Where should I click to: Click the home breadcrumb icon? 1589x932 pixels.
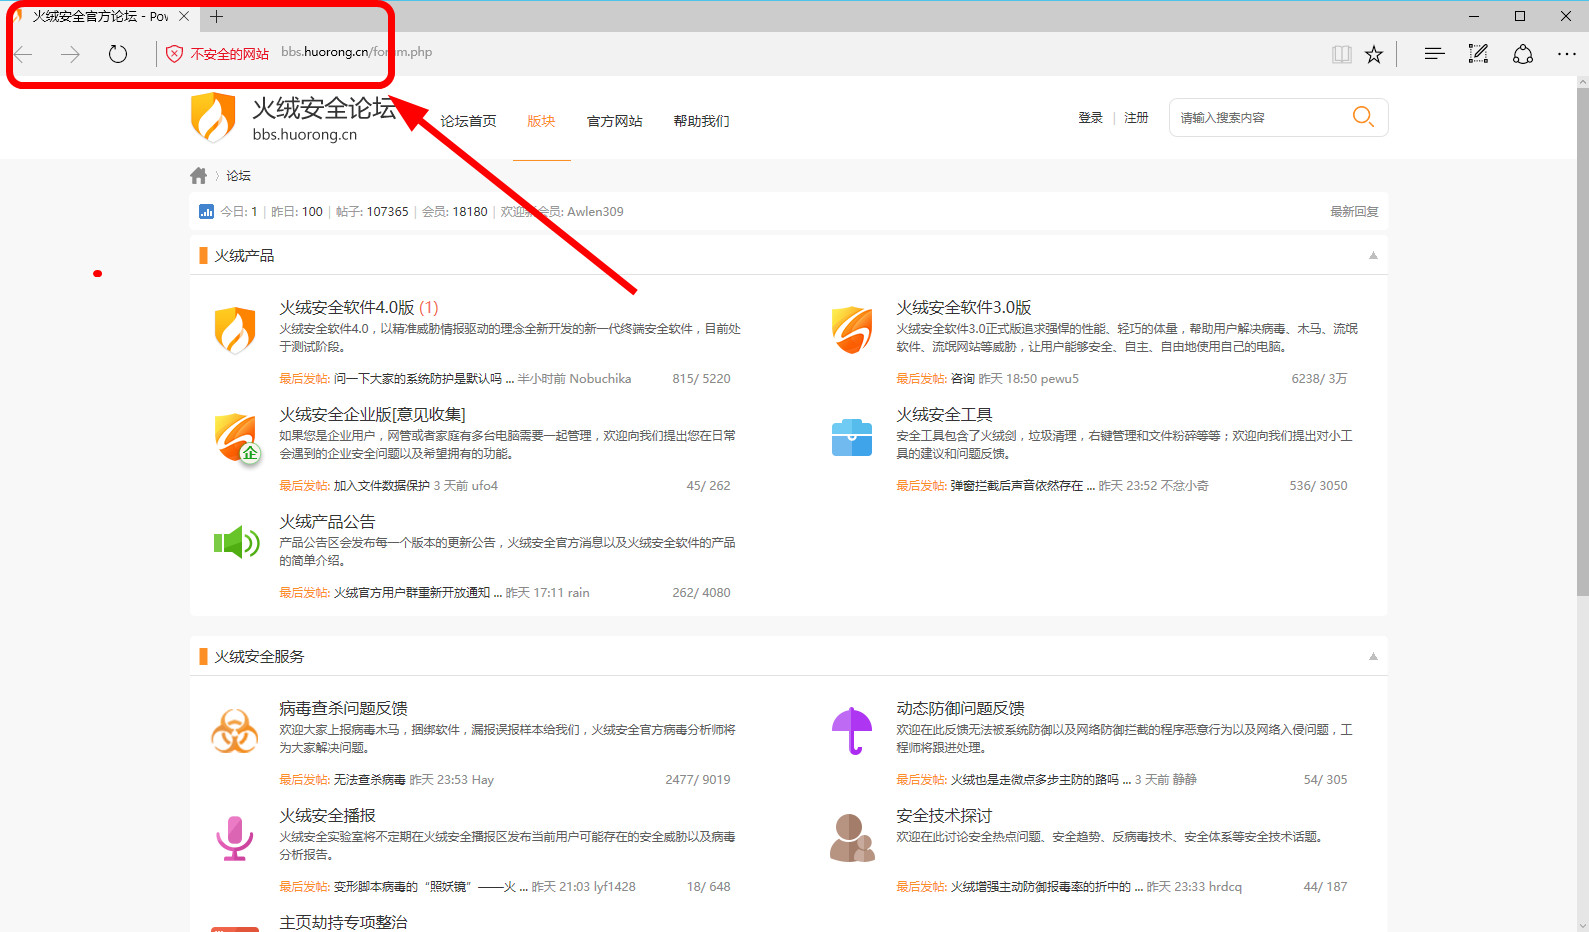pyautogui.click(x=199, y=176)
